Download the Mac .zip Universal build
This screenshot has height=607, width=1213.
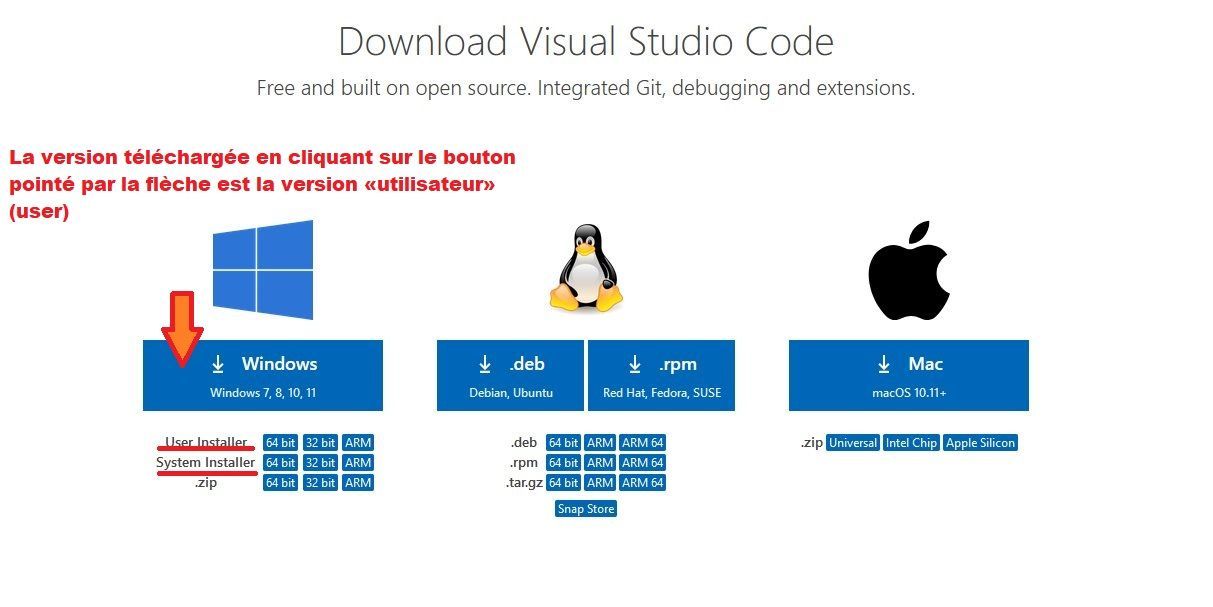853,443
